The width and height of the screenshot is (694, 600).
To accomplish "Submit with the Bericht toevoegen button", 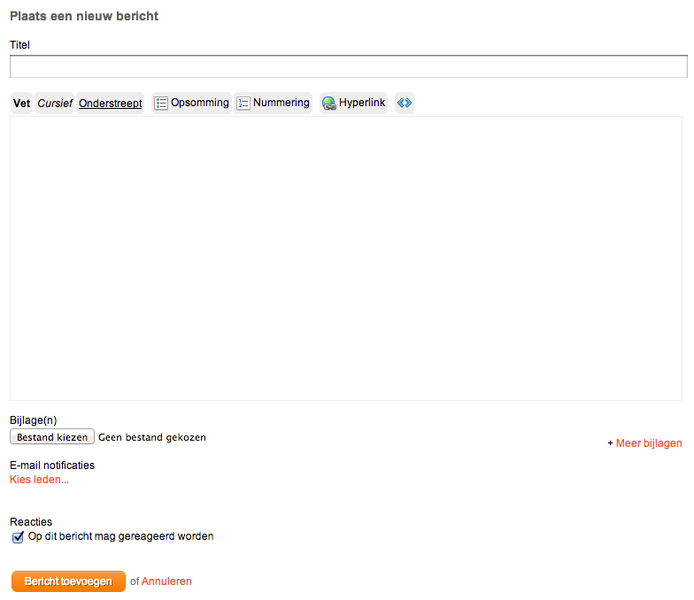I will pyautogui.click(x=69, y=581).
